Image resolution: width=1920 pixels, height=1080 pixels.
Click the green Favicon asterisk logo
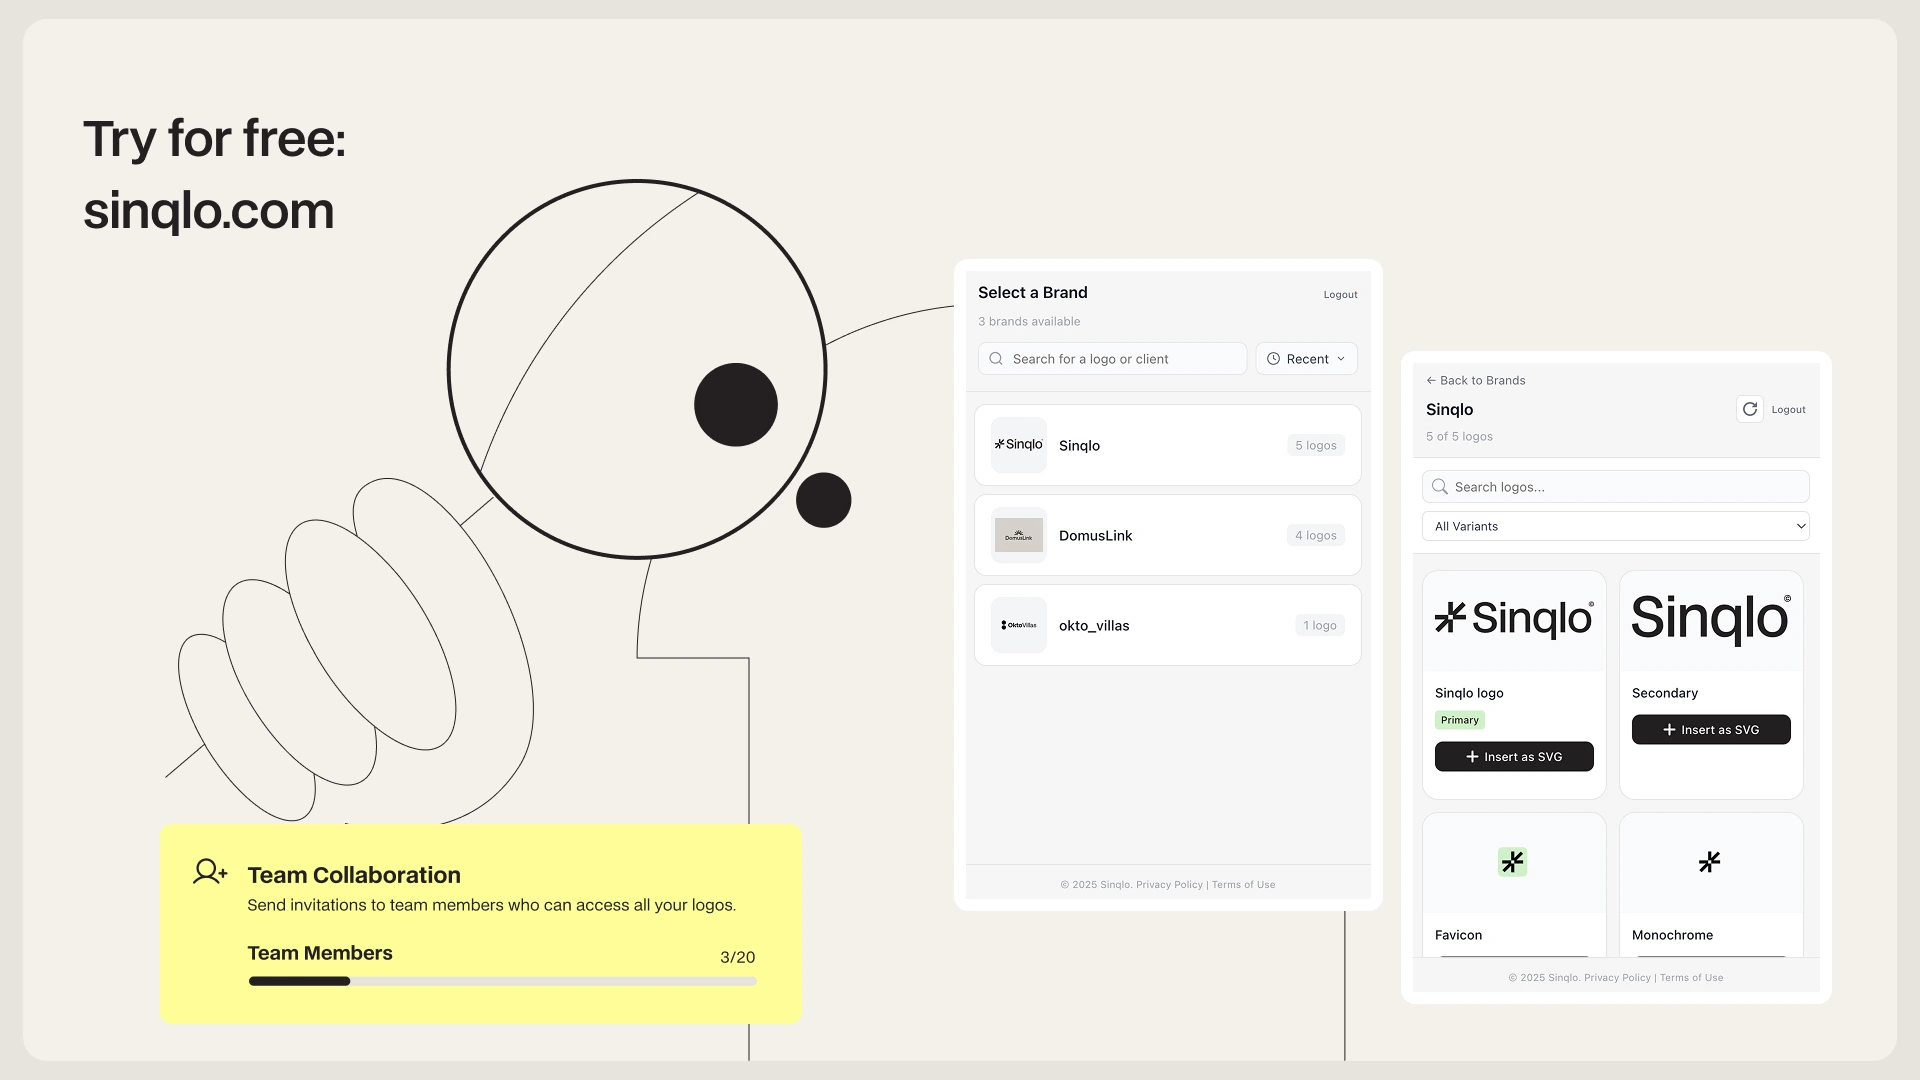[1513, 861]
